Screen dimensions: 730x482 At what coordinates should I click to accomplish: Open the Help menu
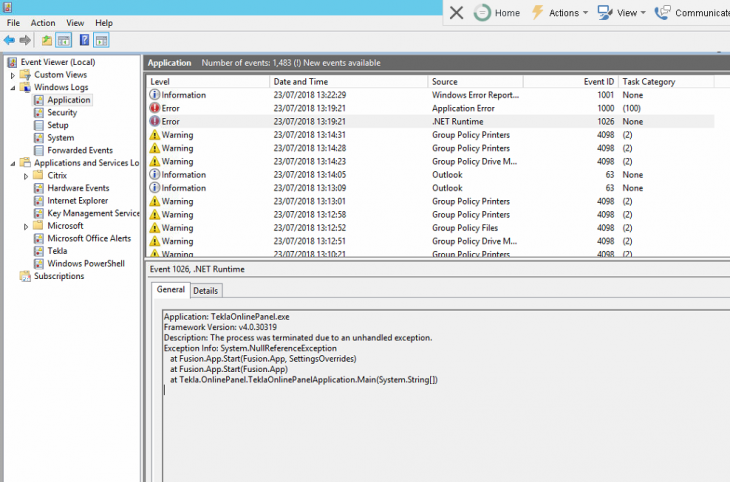104,23
